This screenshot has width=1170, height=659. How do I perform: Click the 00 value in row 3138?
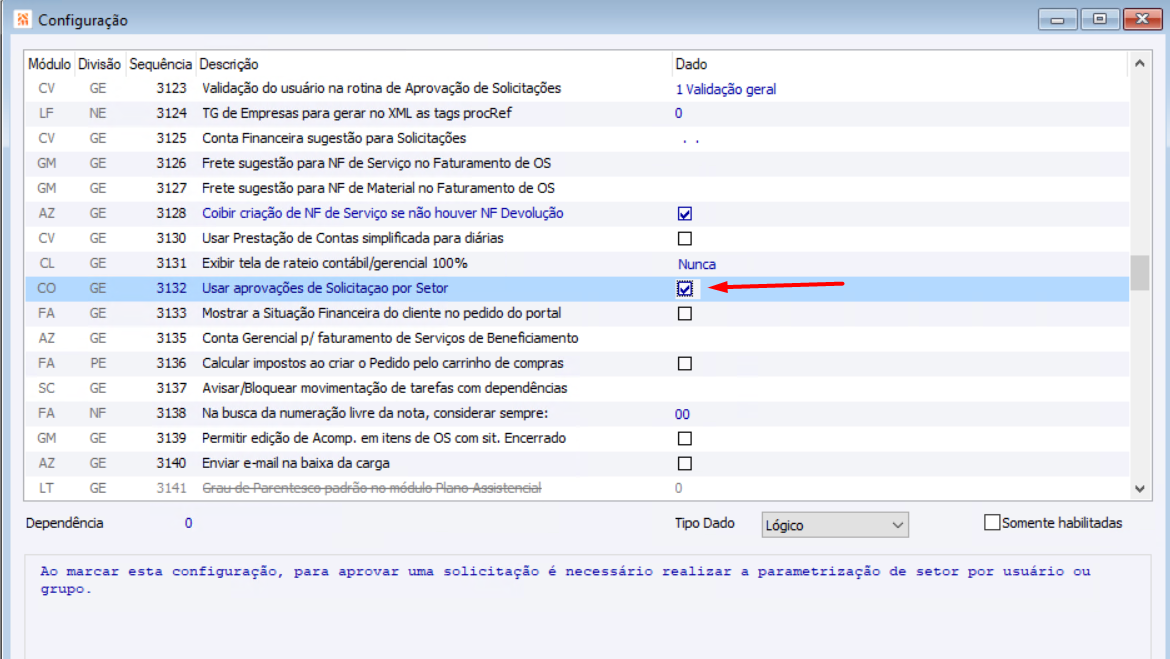(682, 414)
